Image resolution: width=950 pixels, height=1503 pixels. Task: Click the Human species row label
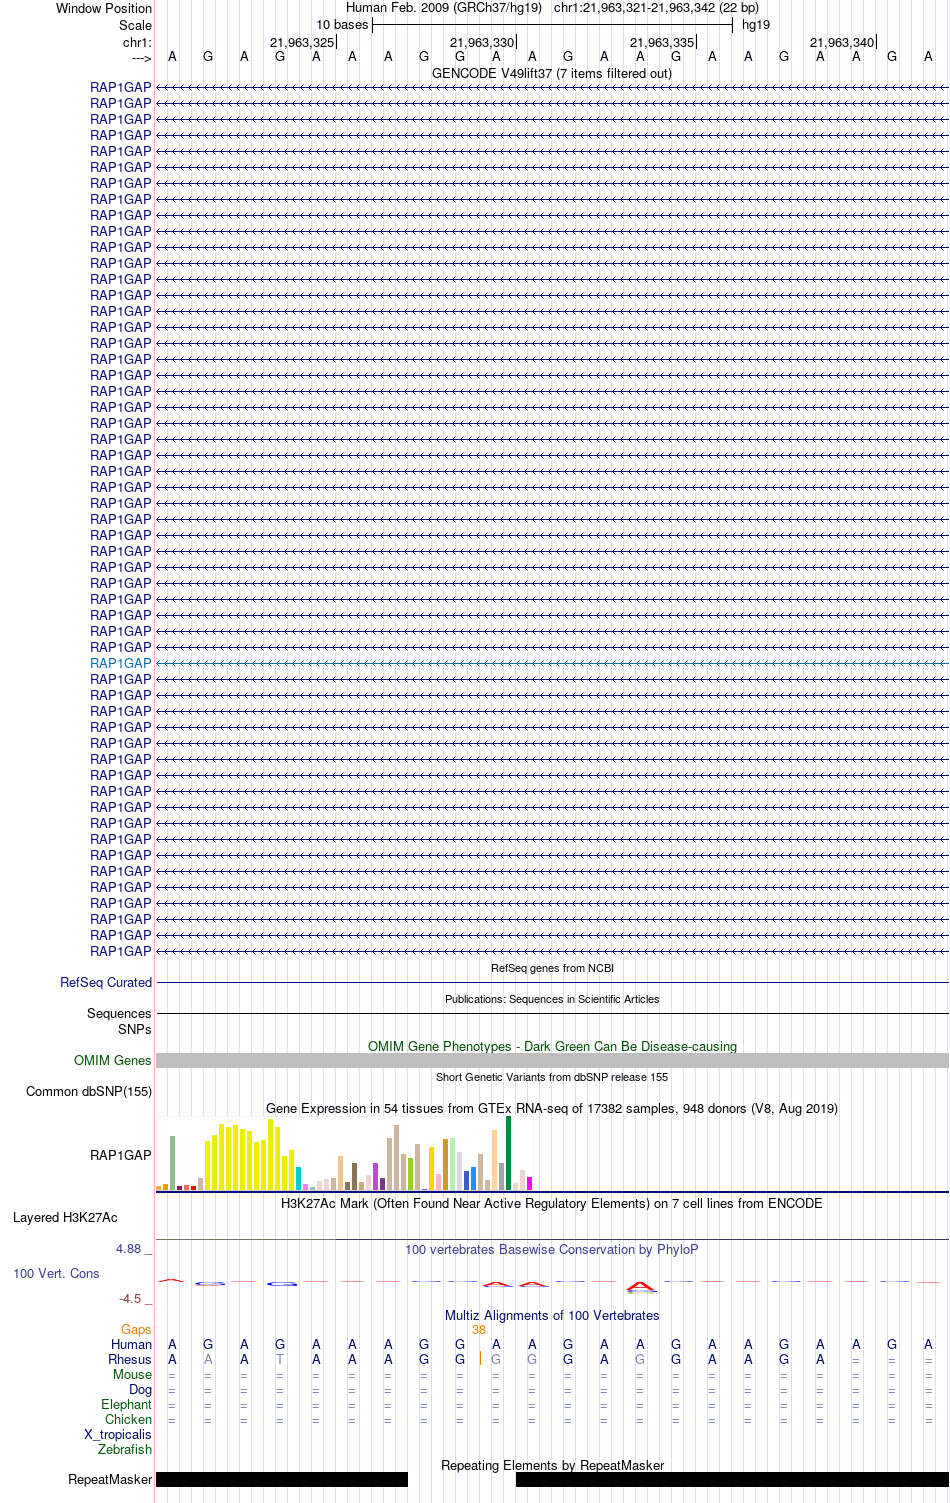point(131,1345)
